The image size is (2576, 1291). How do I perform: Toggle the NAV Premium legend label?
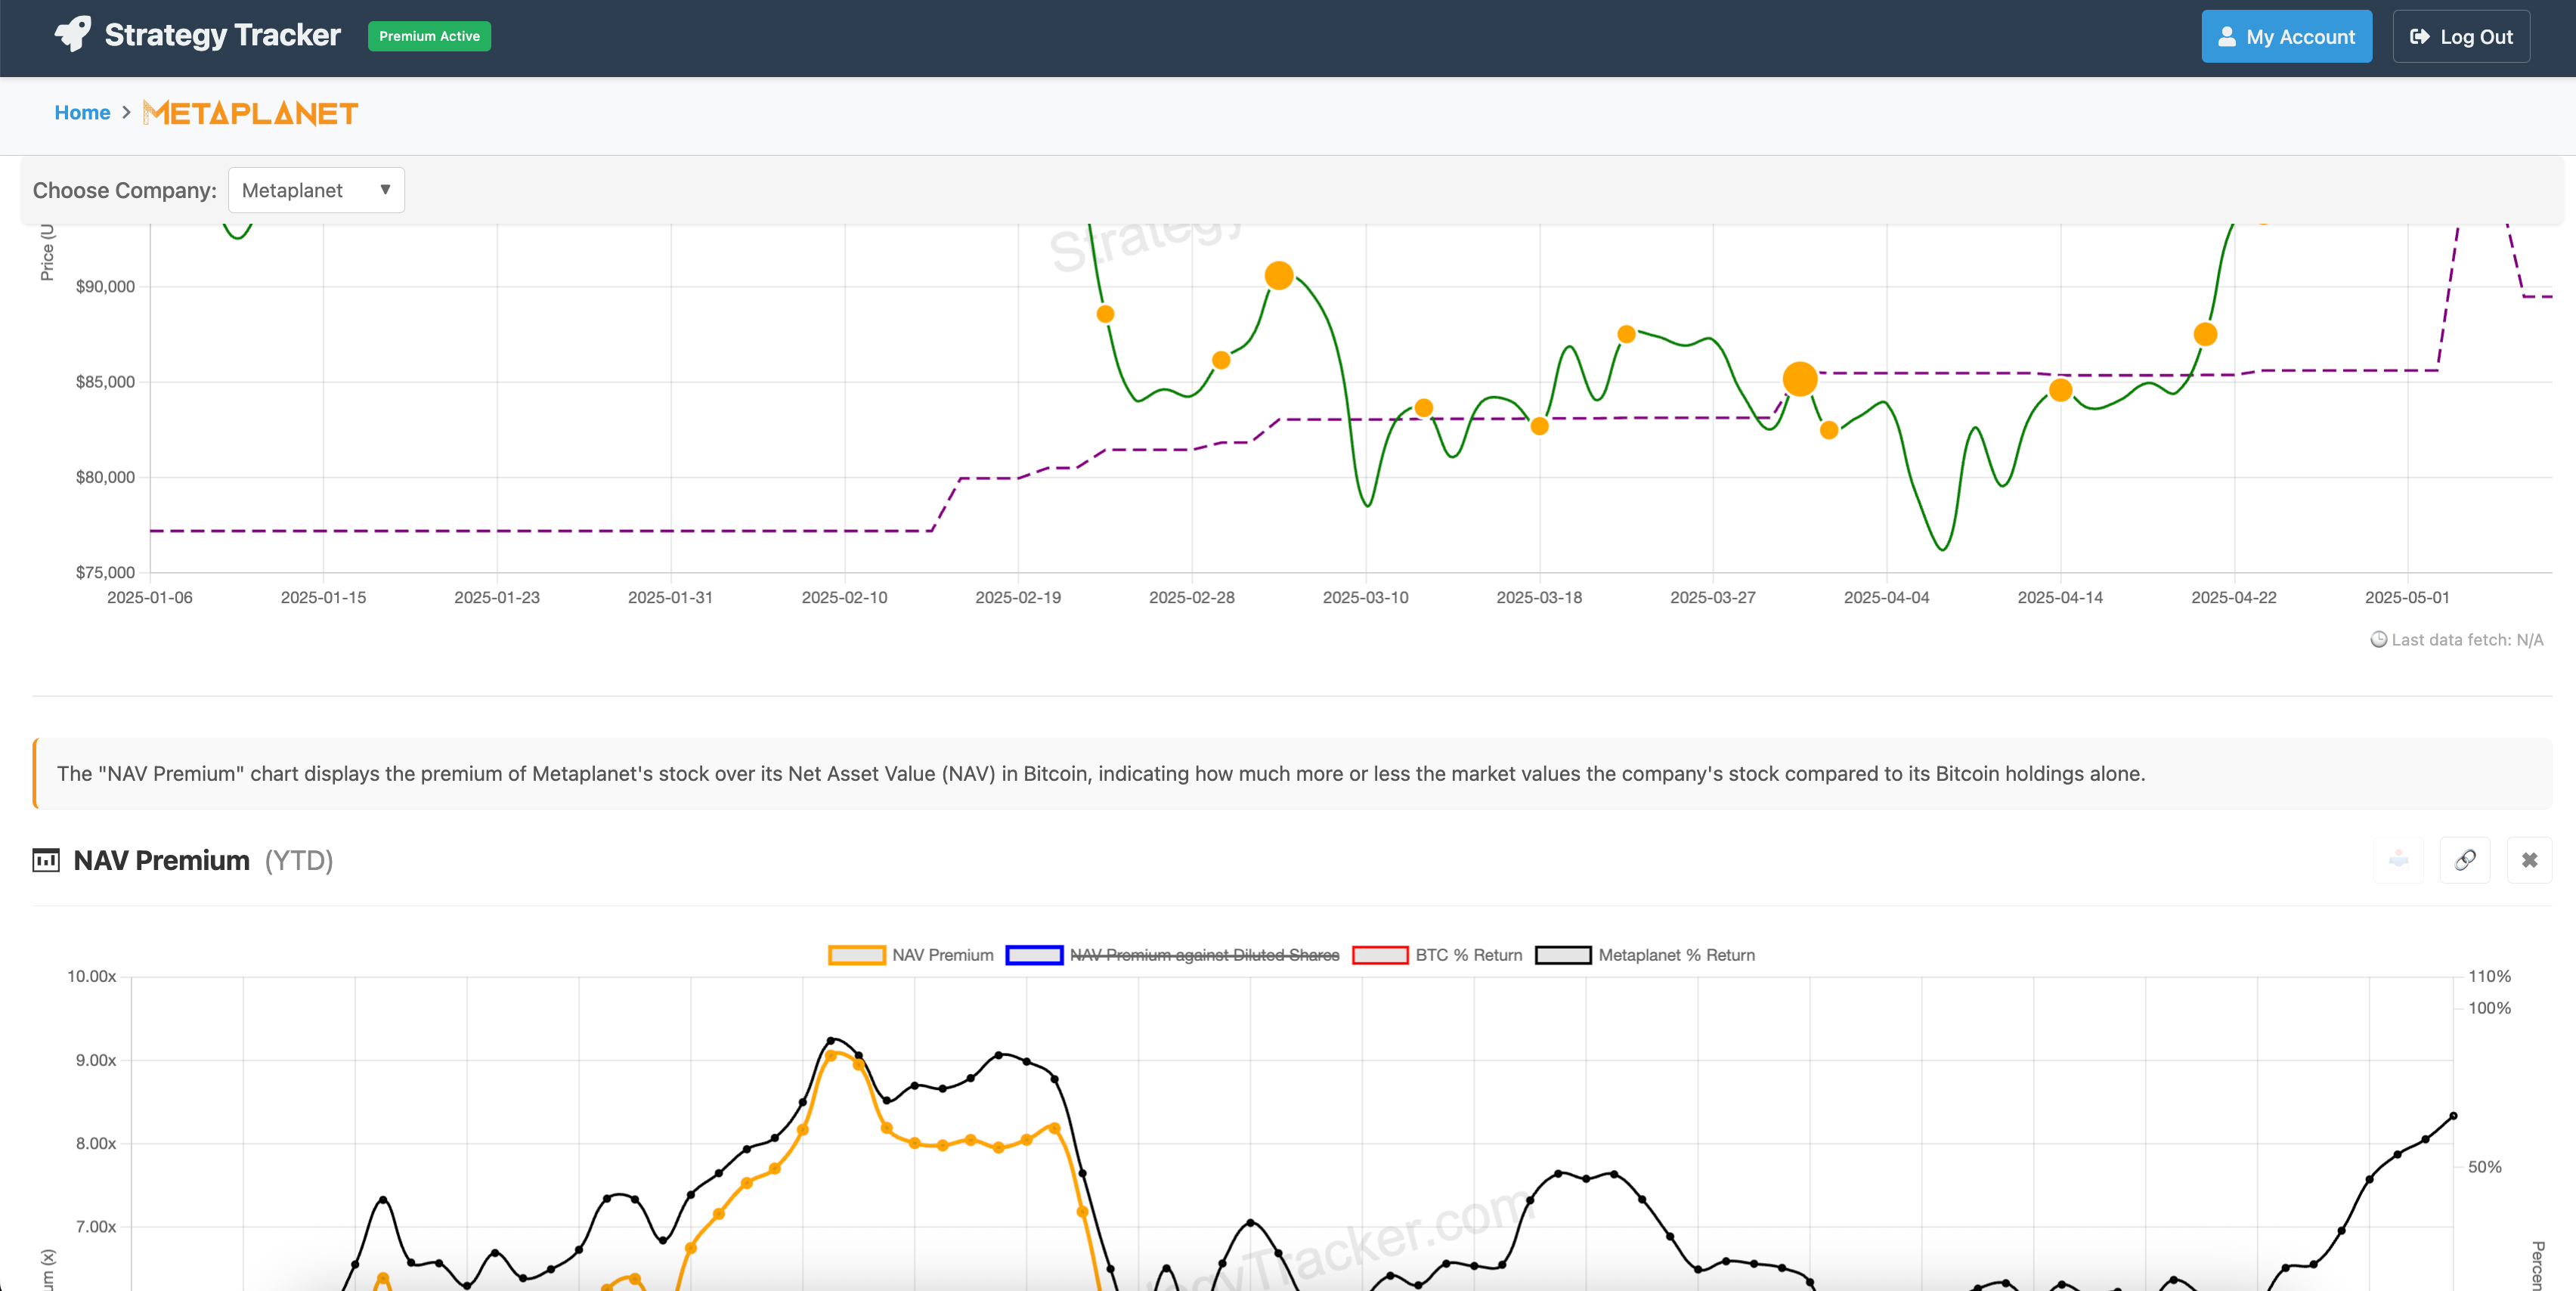[942, 955]
